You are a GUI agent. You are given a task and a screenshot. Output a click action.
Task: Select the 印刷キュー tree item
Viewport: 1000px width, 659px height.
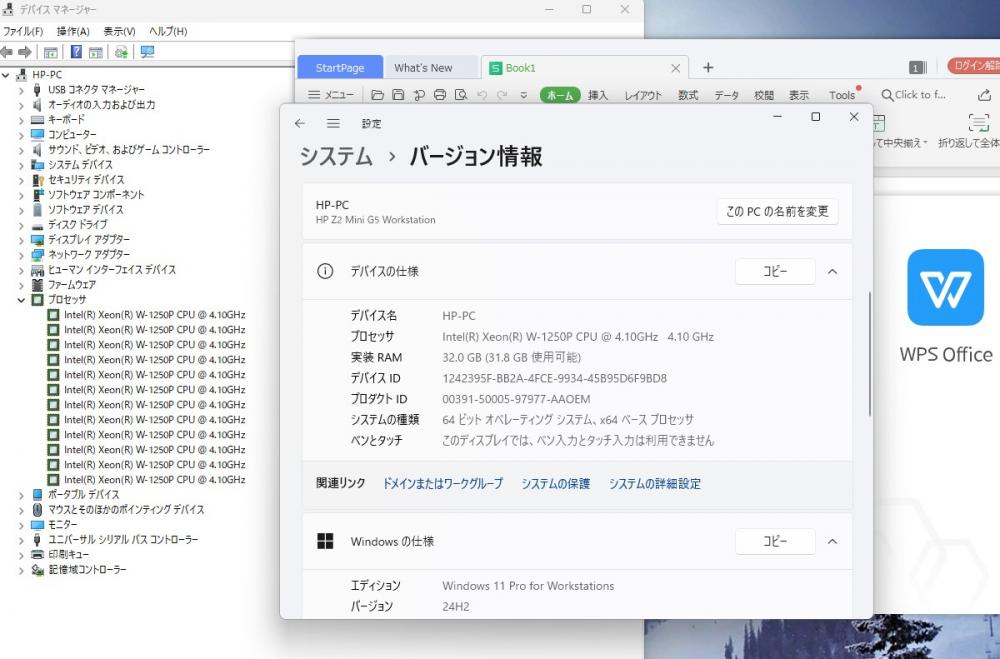click(x=68, y=555)
